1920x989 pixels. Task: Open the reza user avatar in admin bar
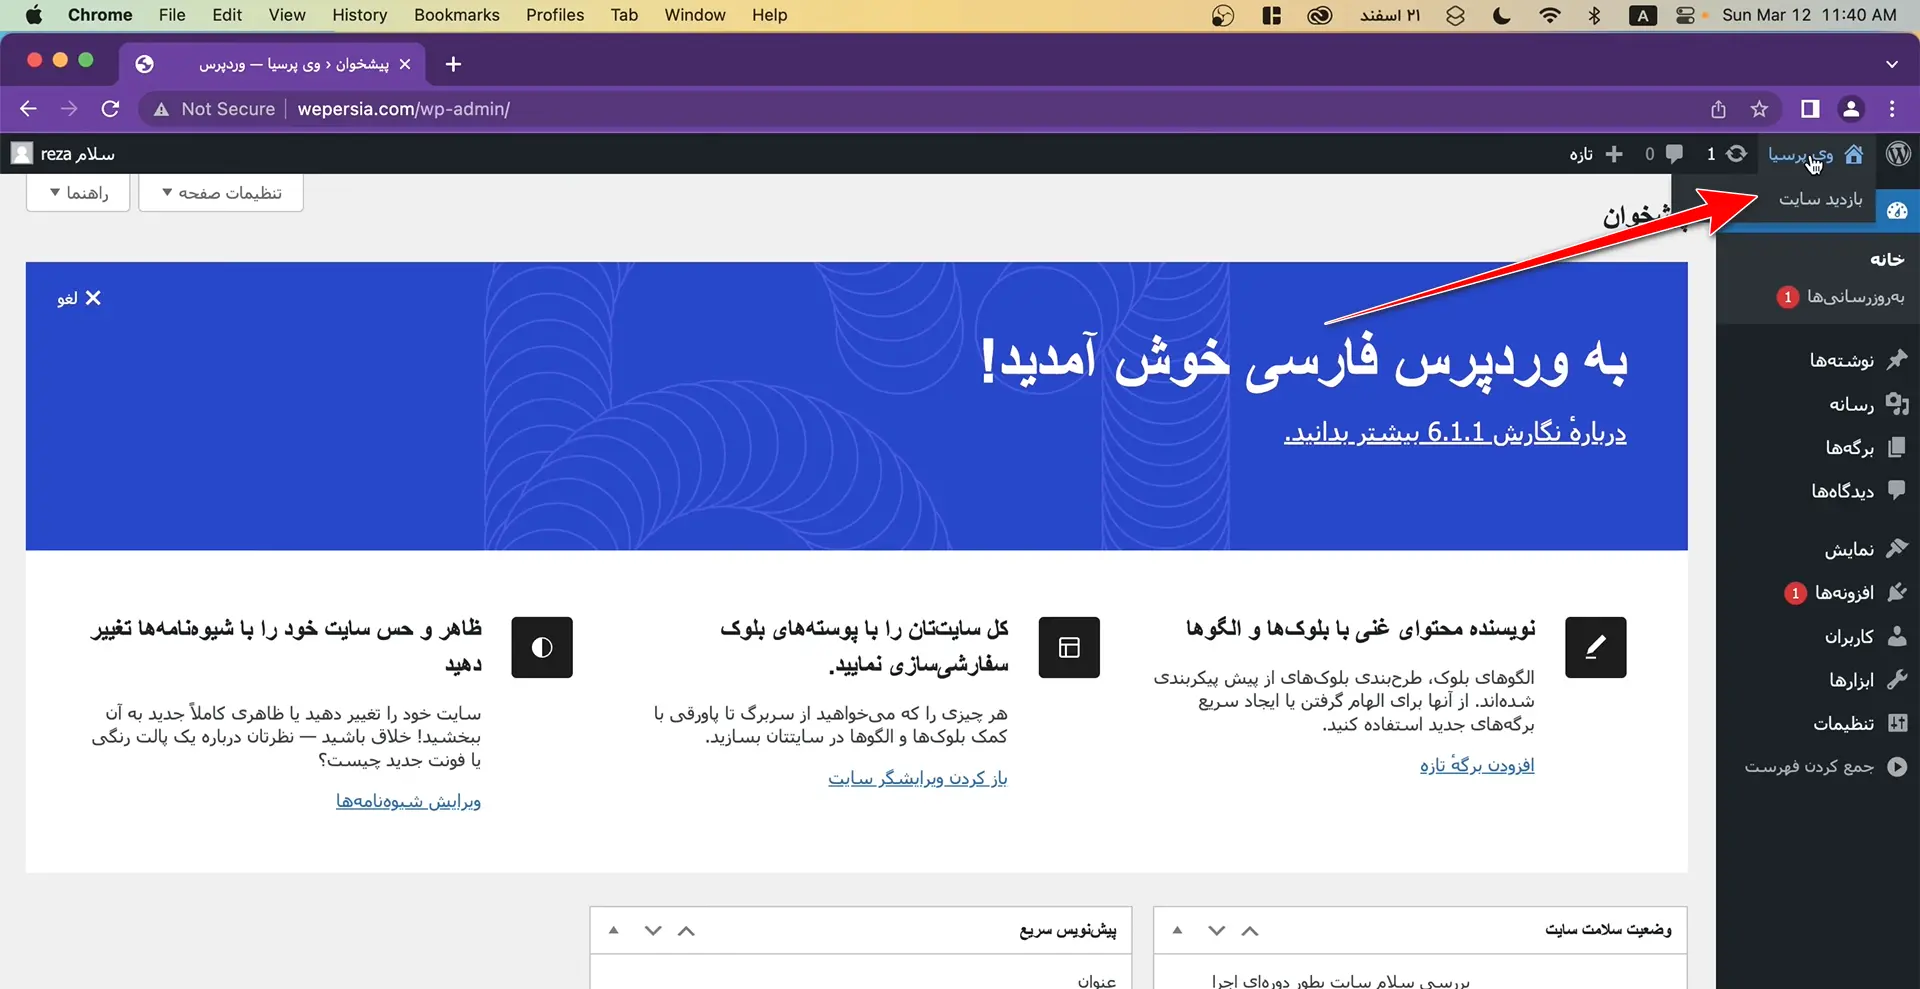pos(22,154)
